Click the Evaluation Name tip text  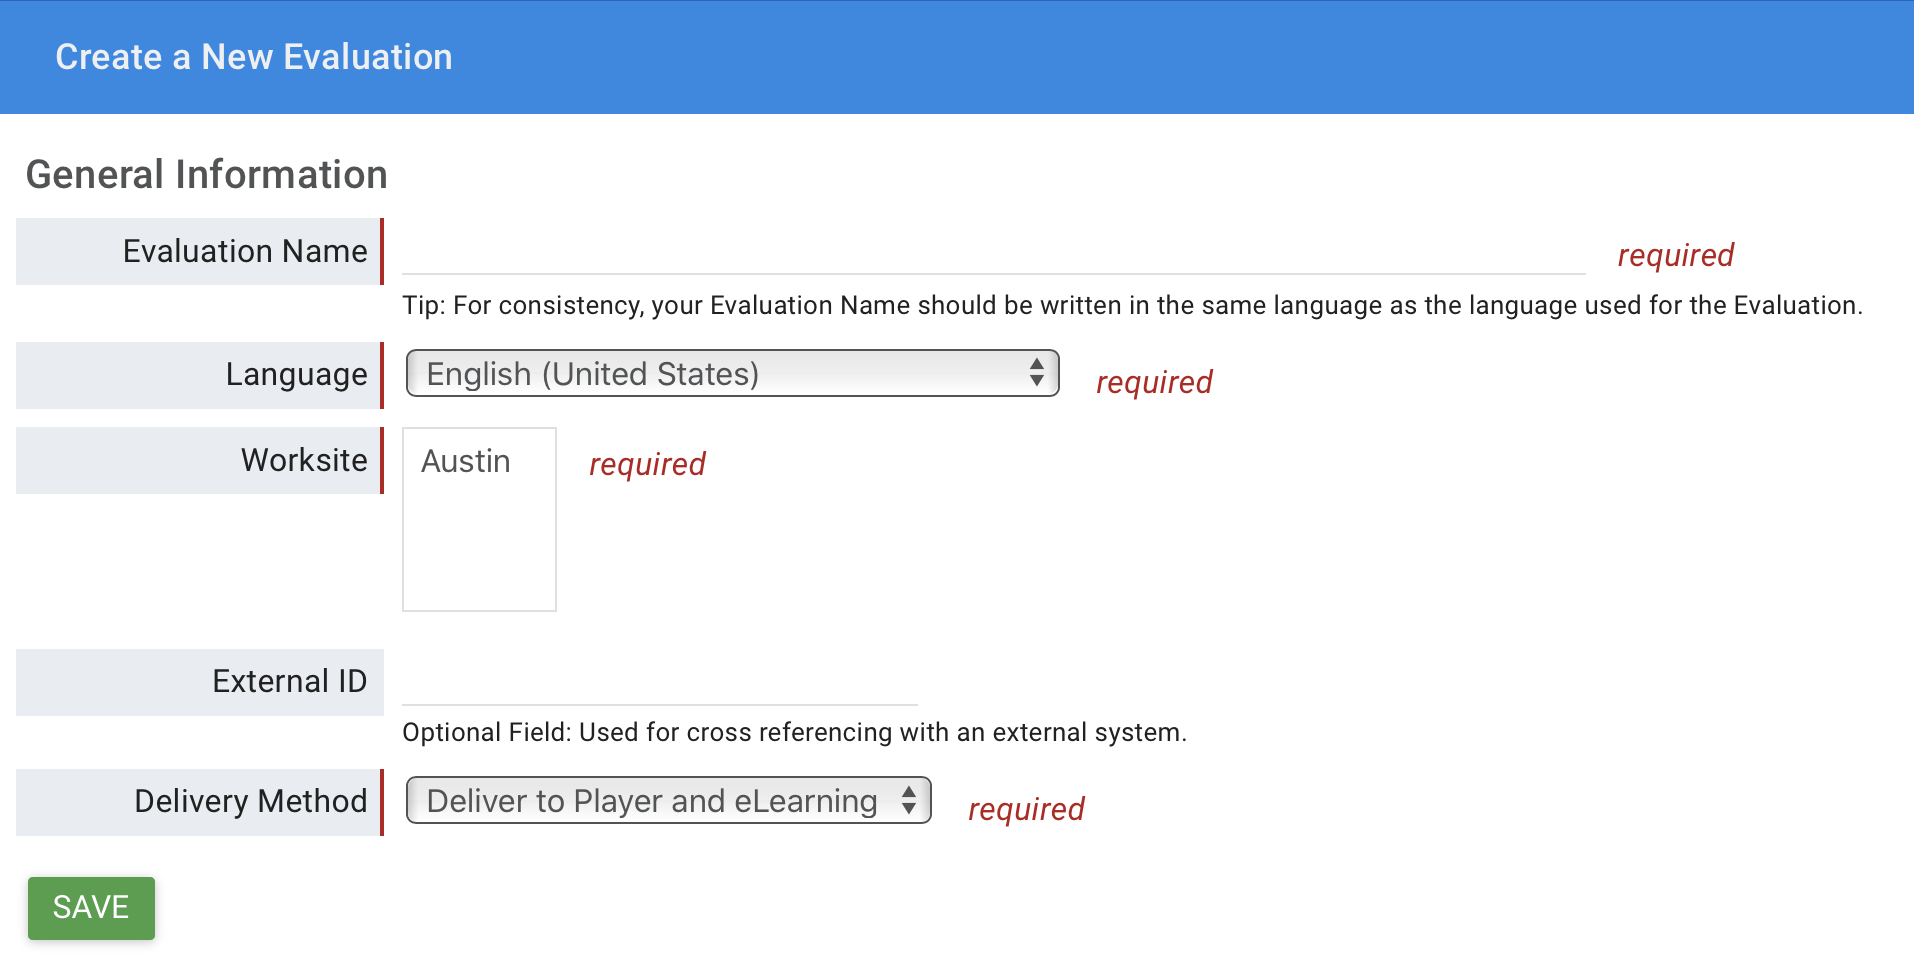coord(1132,305)
